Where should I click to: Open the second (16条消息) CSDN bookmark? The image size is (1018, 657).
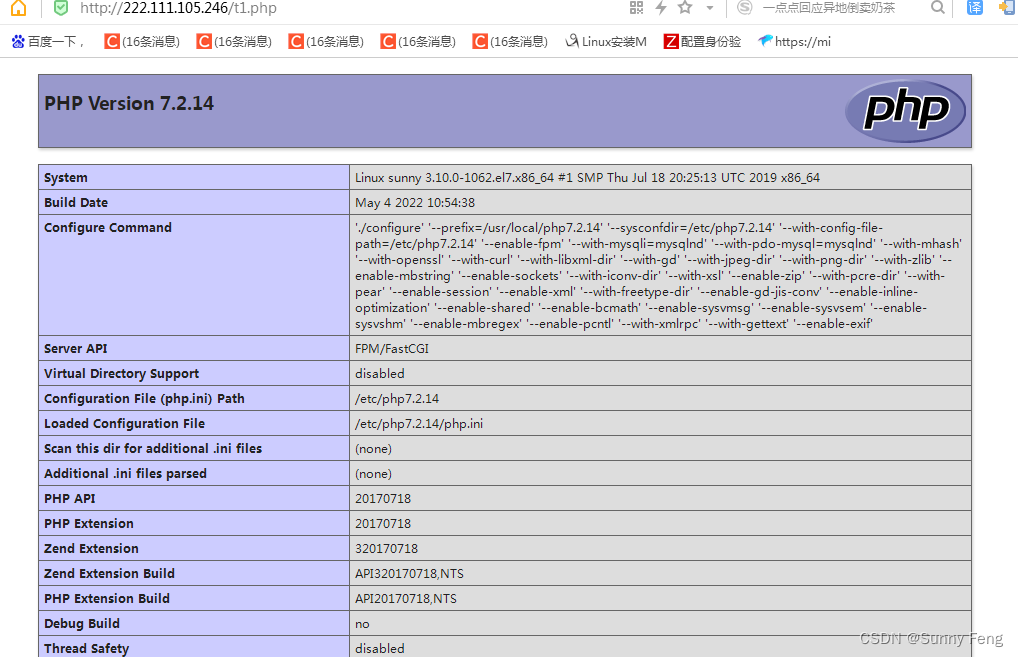click(x=234, y=42)
